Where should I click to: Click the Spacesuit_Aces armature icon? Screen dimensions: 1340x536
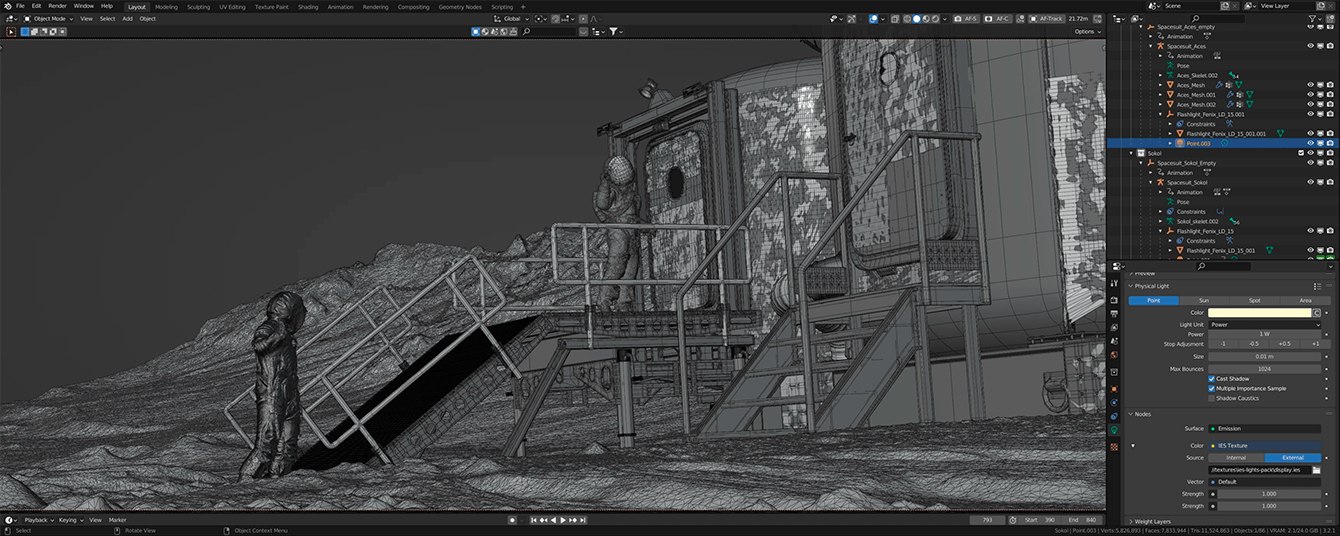[1161, 46]
